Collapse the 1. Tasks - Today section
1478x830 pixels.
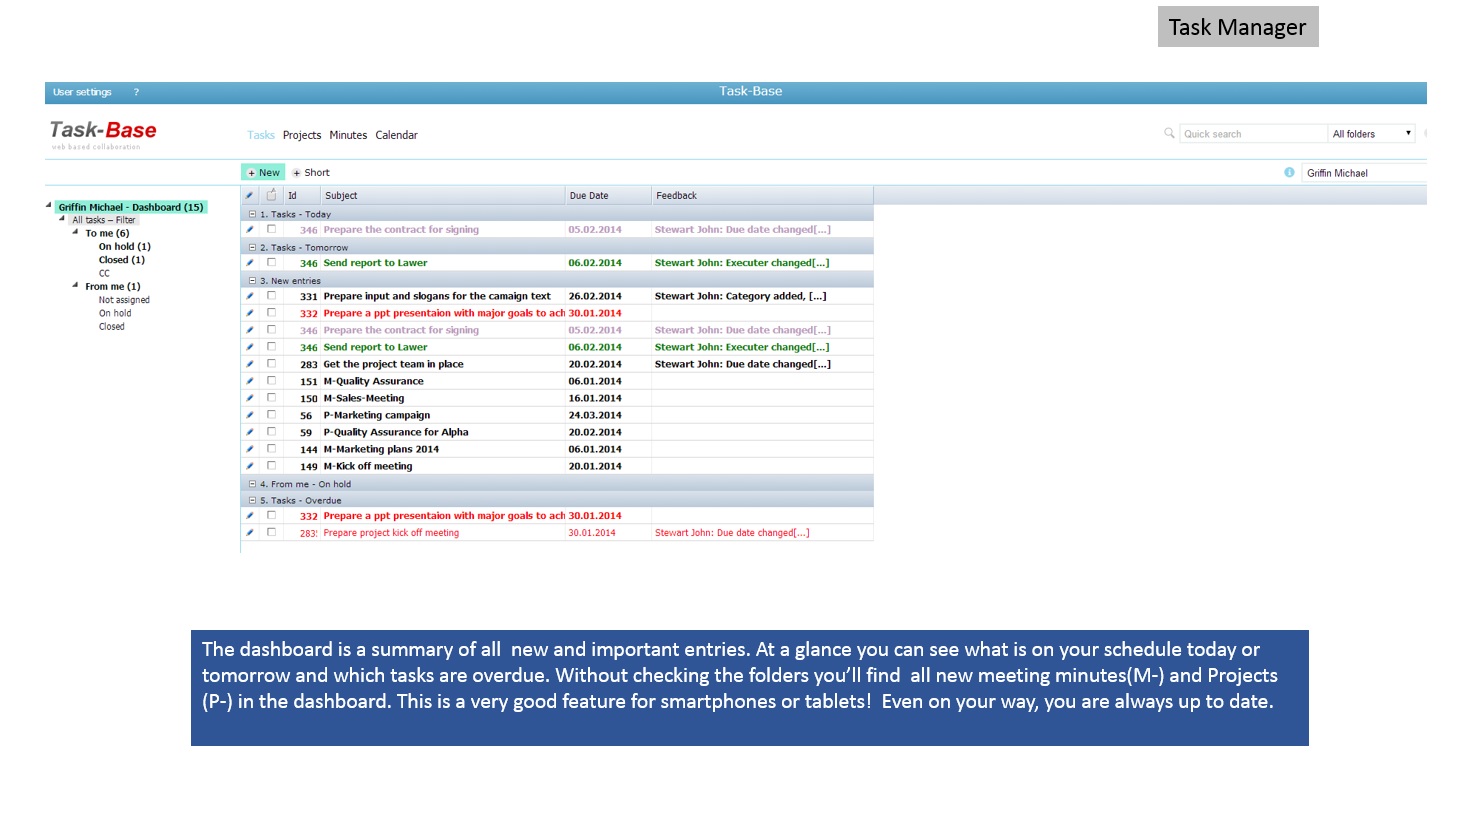coord(252,214)
